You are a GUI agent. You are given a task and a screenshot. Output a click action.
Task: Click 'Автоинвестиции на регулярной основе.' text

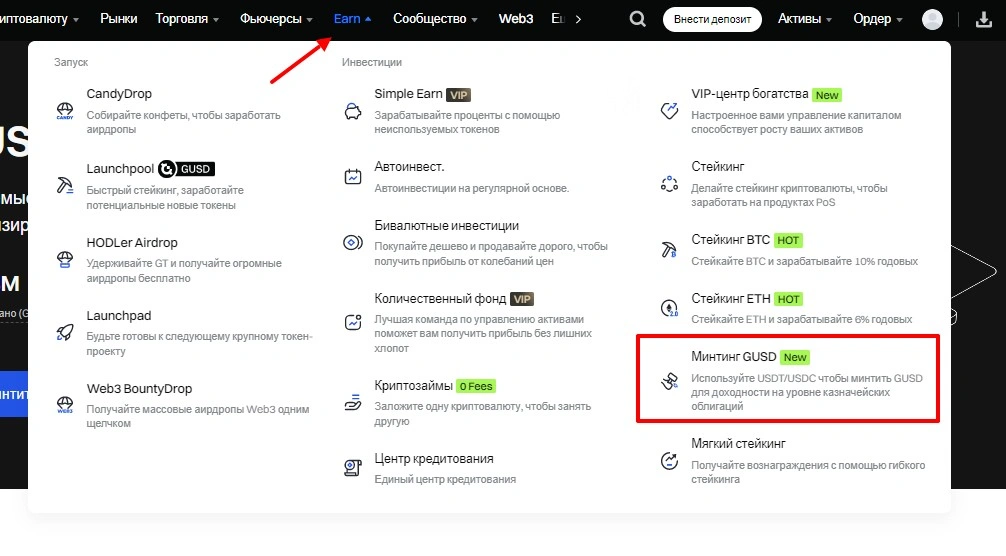click(x=472, y=188)
